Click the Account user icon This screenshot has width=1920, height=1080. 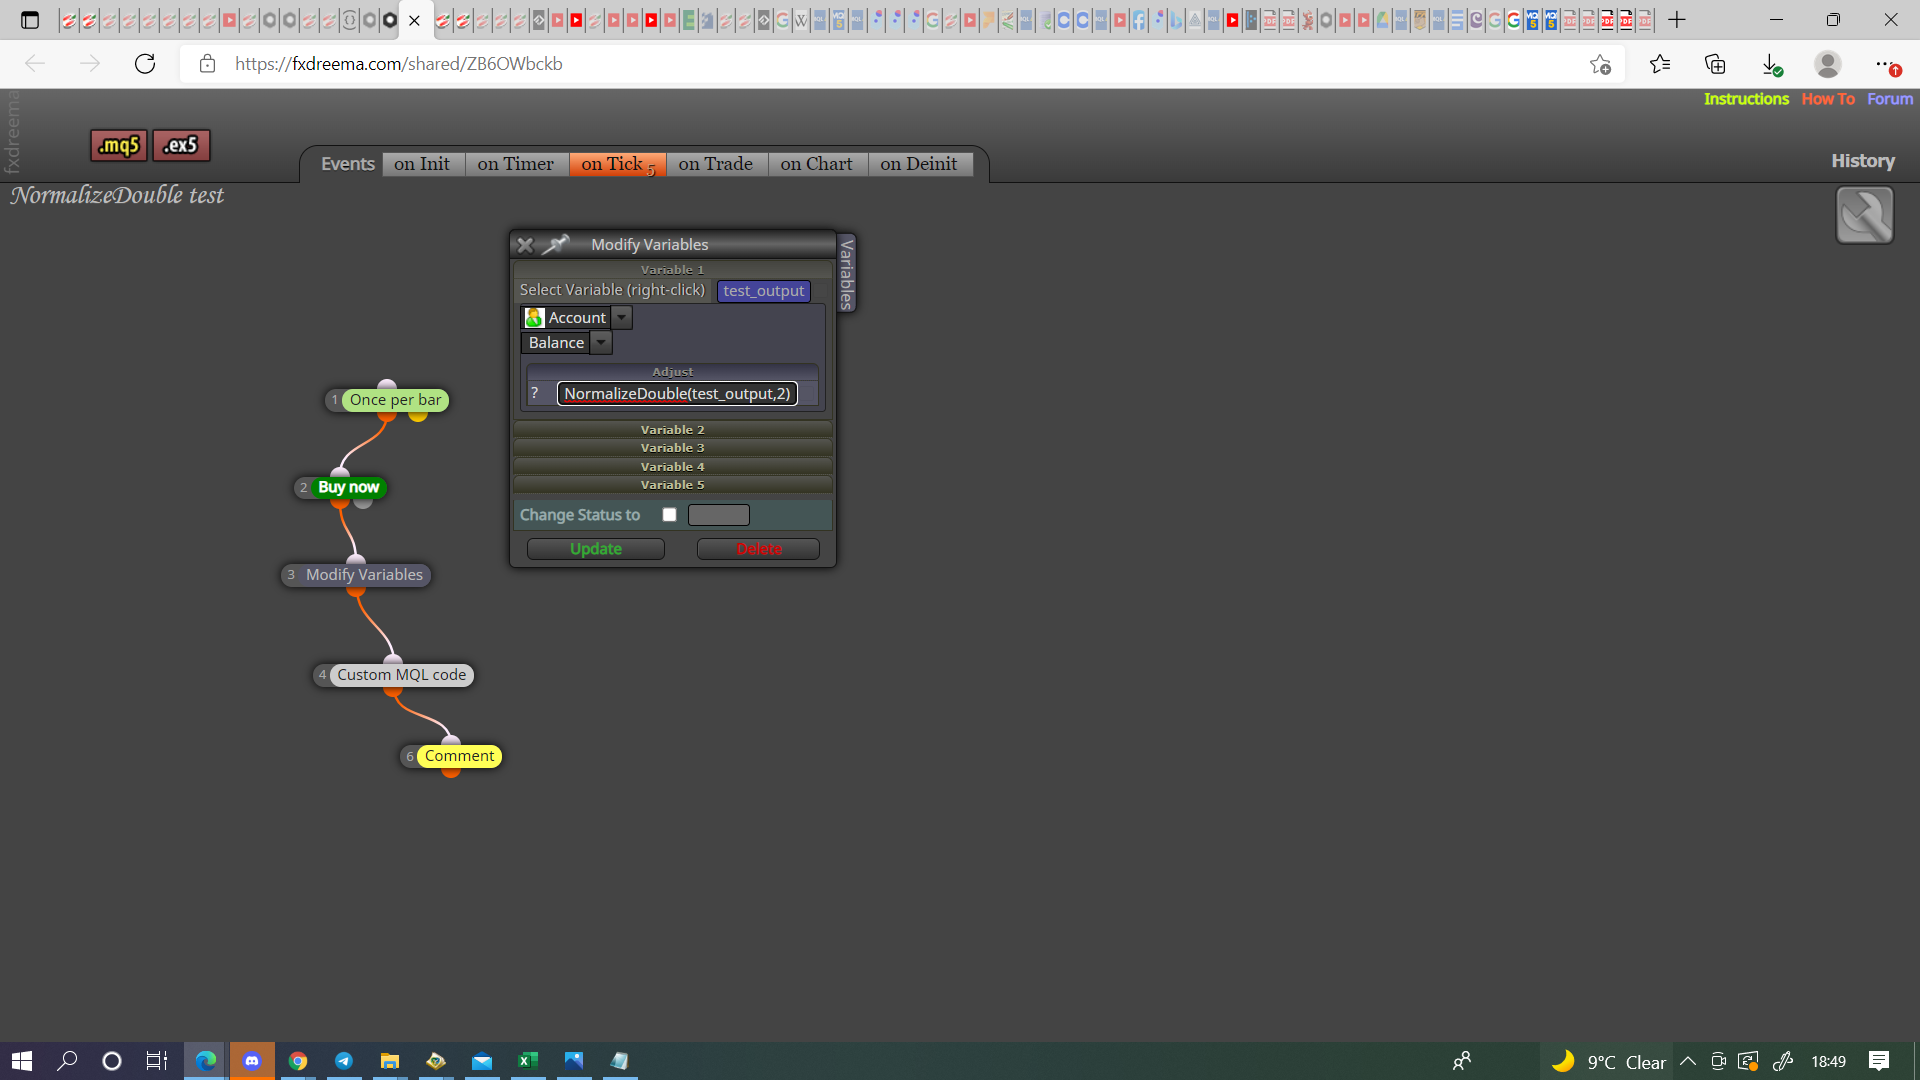(534, 318)
